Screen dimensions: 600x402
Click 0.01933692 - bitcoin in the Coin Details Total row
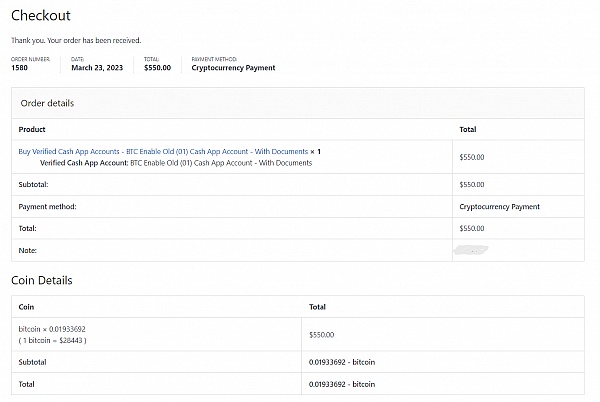[342, 384]
